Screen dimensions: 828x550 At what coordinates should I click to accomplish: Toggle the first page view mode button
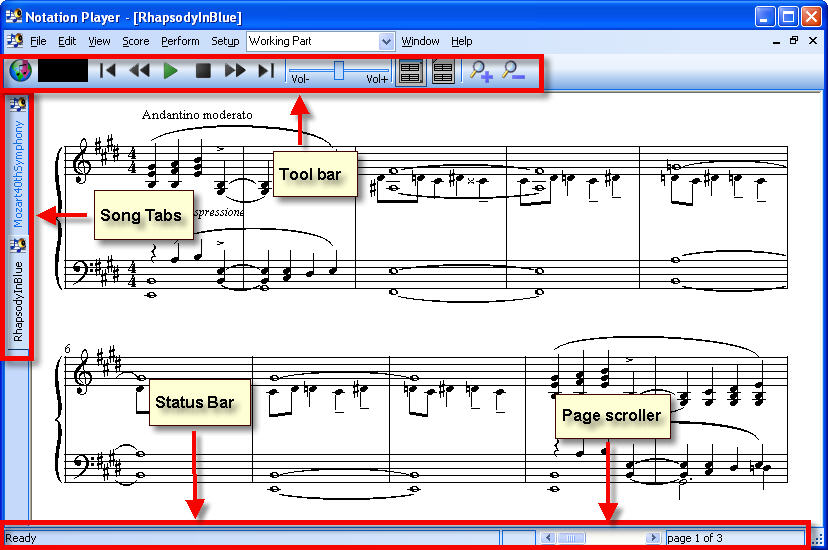(409, 71)
